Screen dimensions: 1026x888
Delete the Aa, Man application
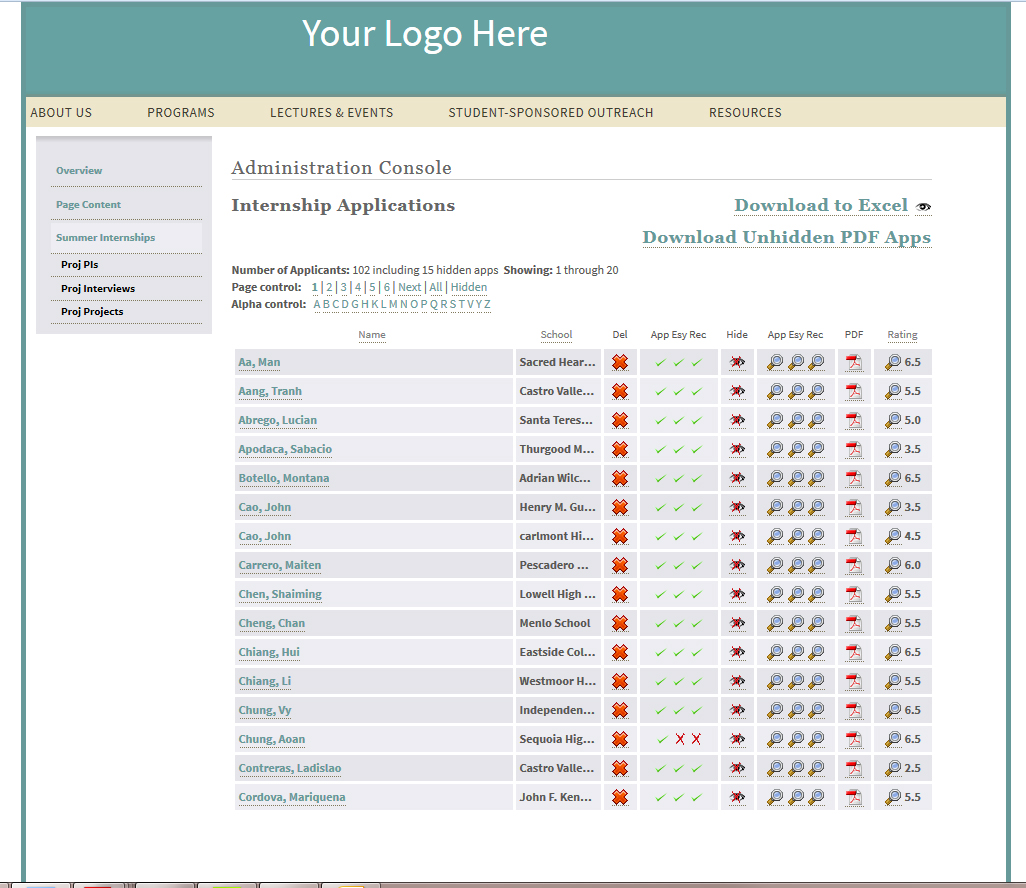[x=620, y=363]
